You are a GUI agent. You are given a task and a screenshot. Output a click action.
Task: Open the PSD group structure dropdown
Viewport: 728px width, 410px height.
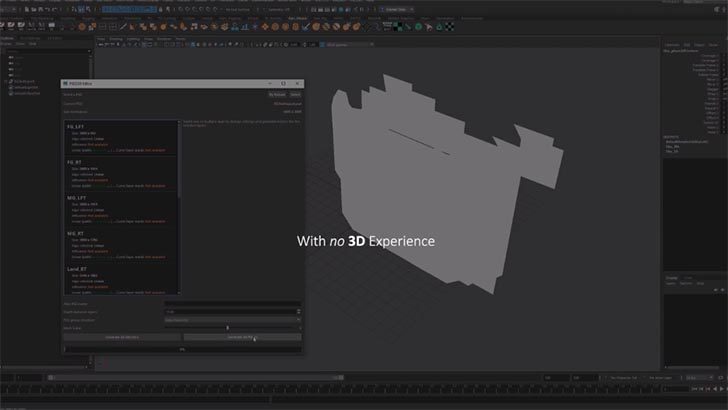232,319
